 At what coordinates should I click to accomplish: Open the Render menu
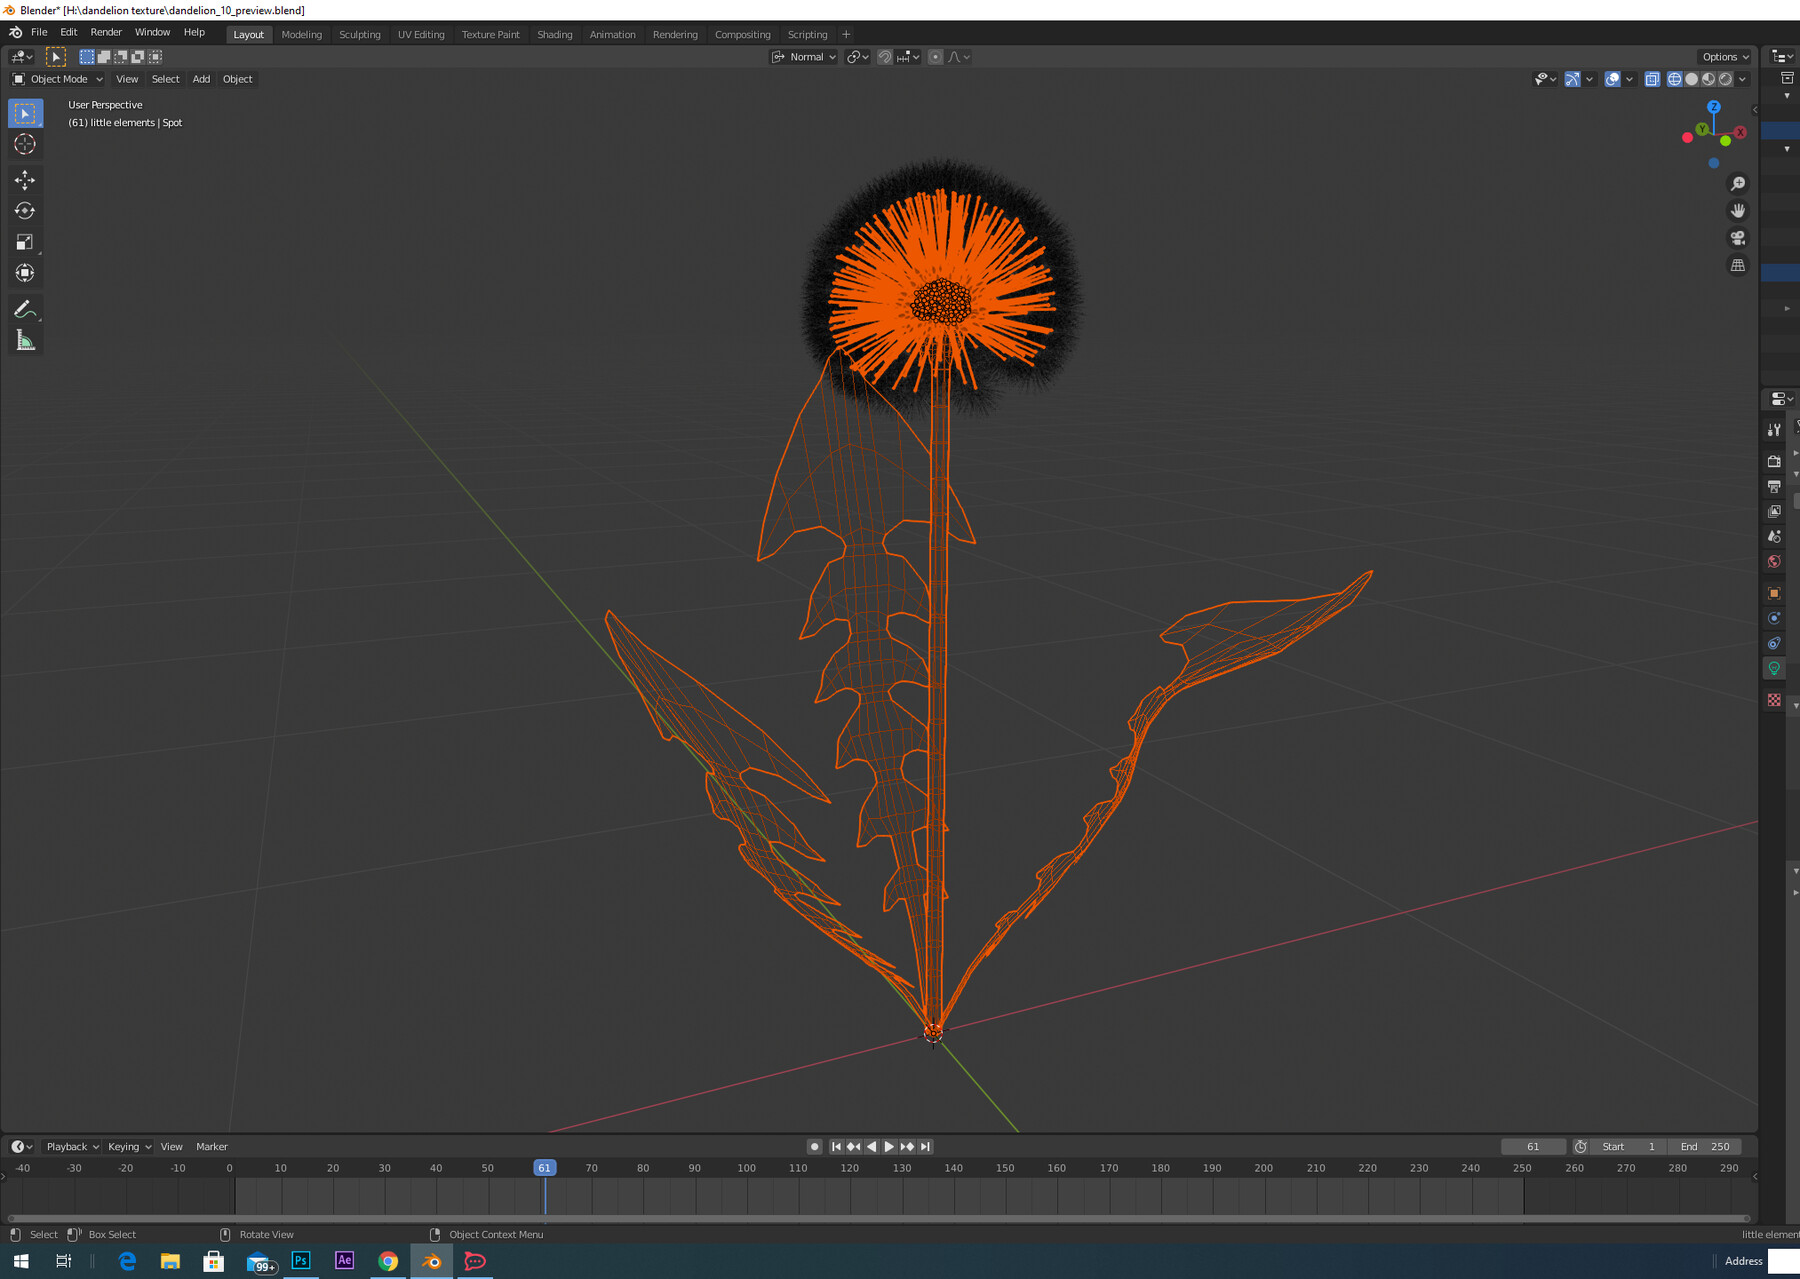[x=106, y=31]
